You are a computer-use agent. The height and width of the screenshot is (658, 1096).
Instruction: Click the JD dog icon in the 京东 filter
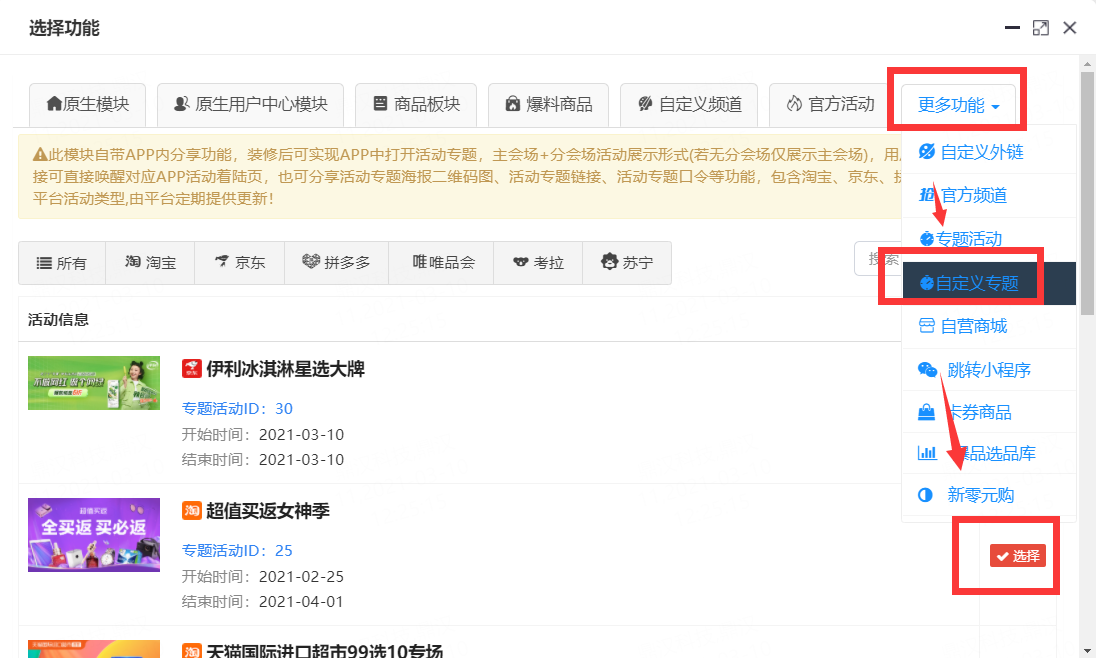click(222, 262)
